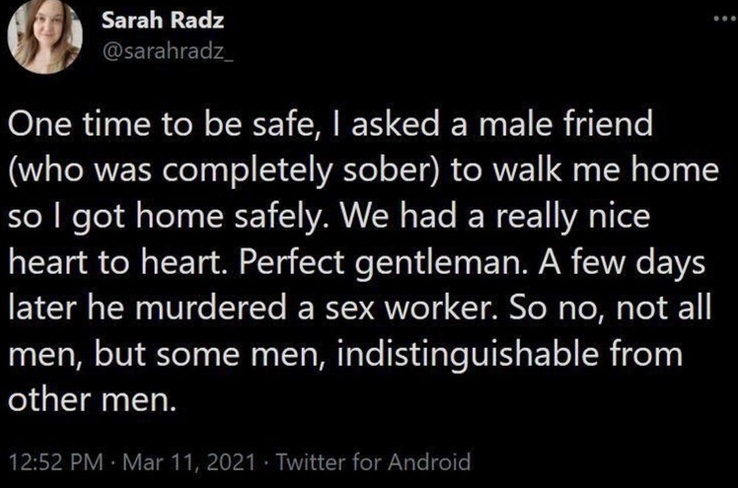738x488 pixels.
Task: Click the words 'heart to heart.'
Action: coord(119,262)
